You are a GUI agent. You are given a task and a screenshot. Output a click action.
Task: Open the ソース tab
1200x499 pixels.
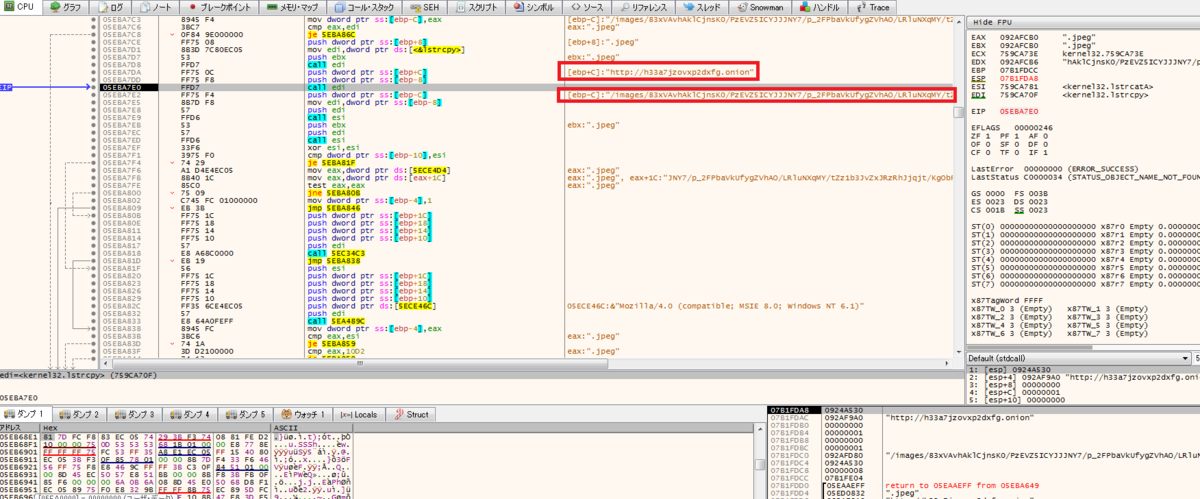click(x=588, y=7)
